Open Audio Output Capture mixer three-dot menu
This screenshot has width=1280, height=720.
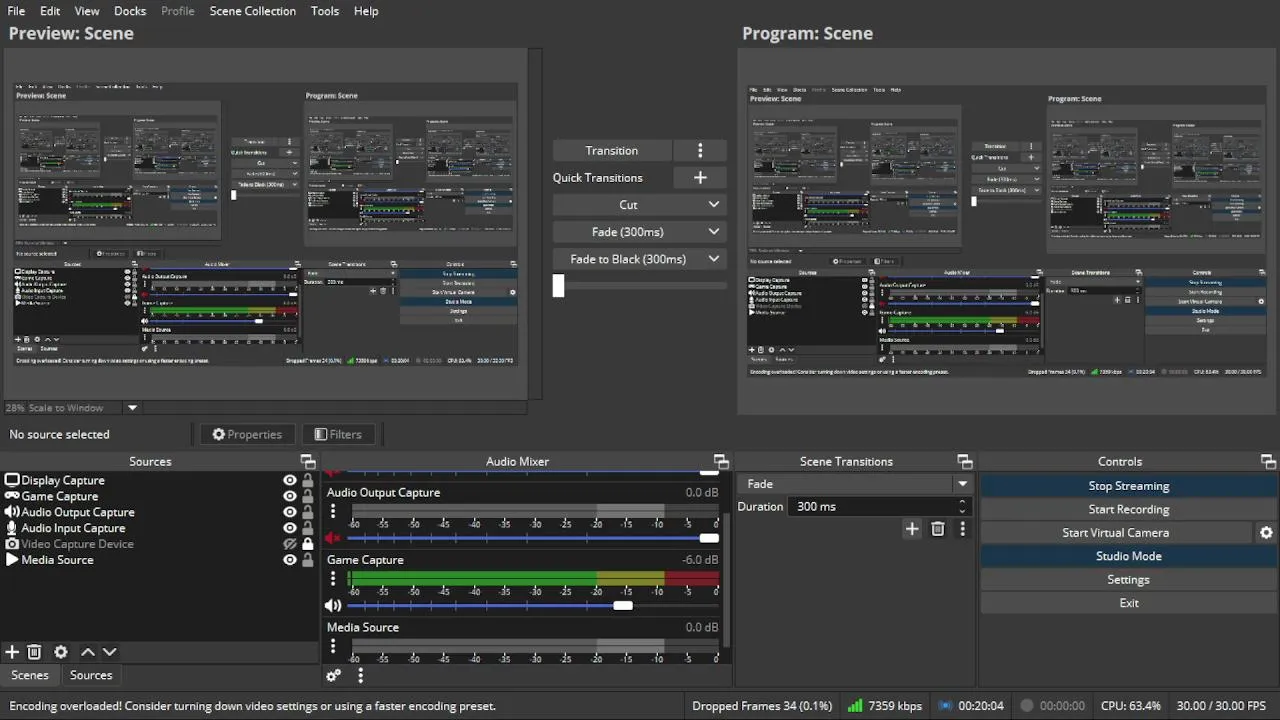click(x=333, y=511)
